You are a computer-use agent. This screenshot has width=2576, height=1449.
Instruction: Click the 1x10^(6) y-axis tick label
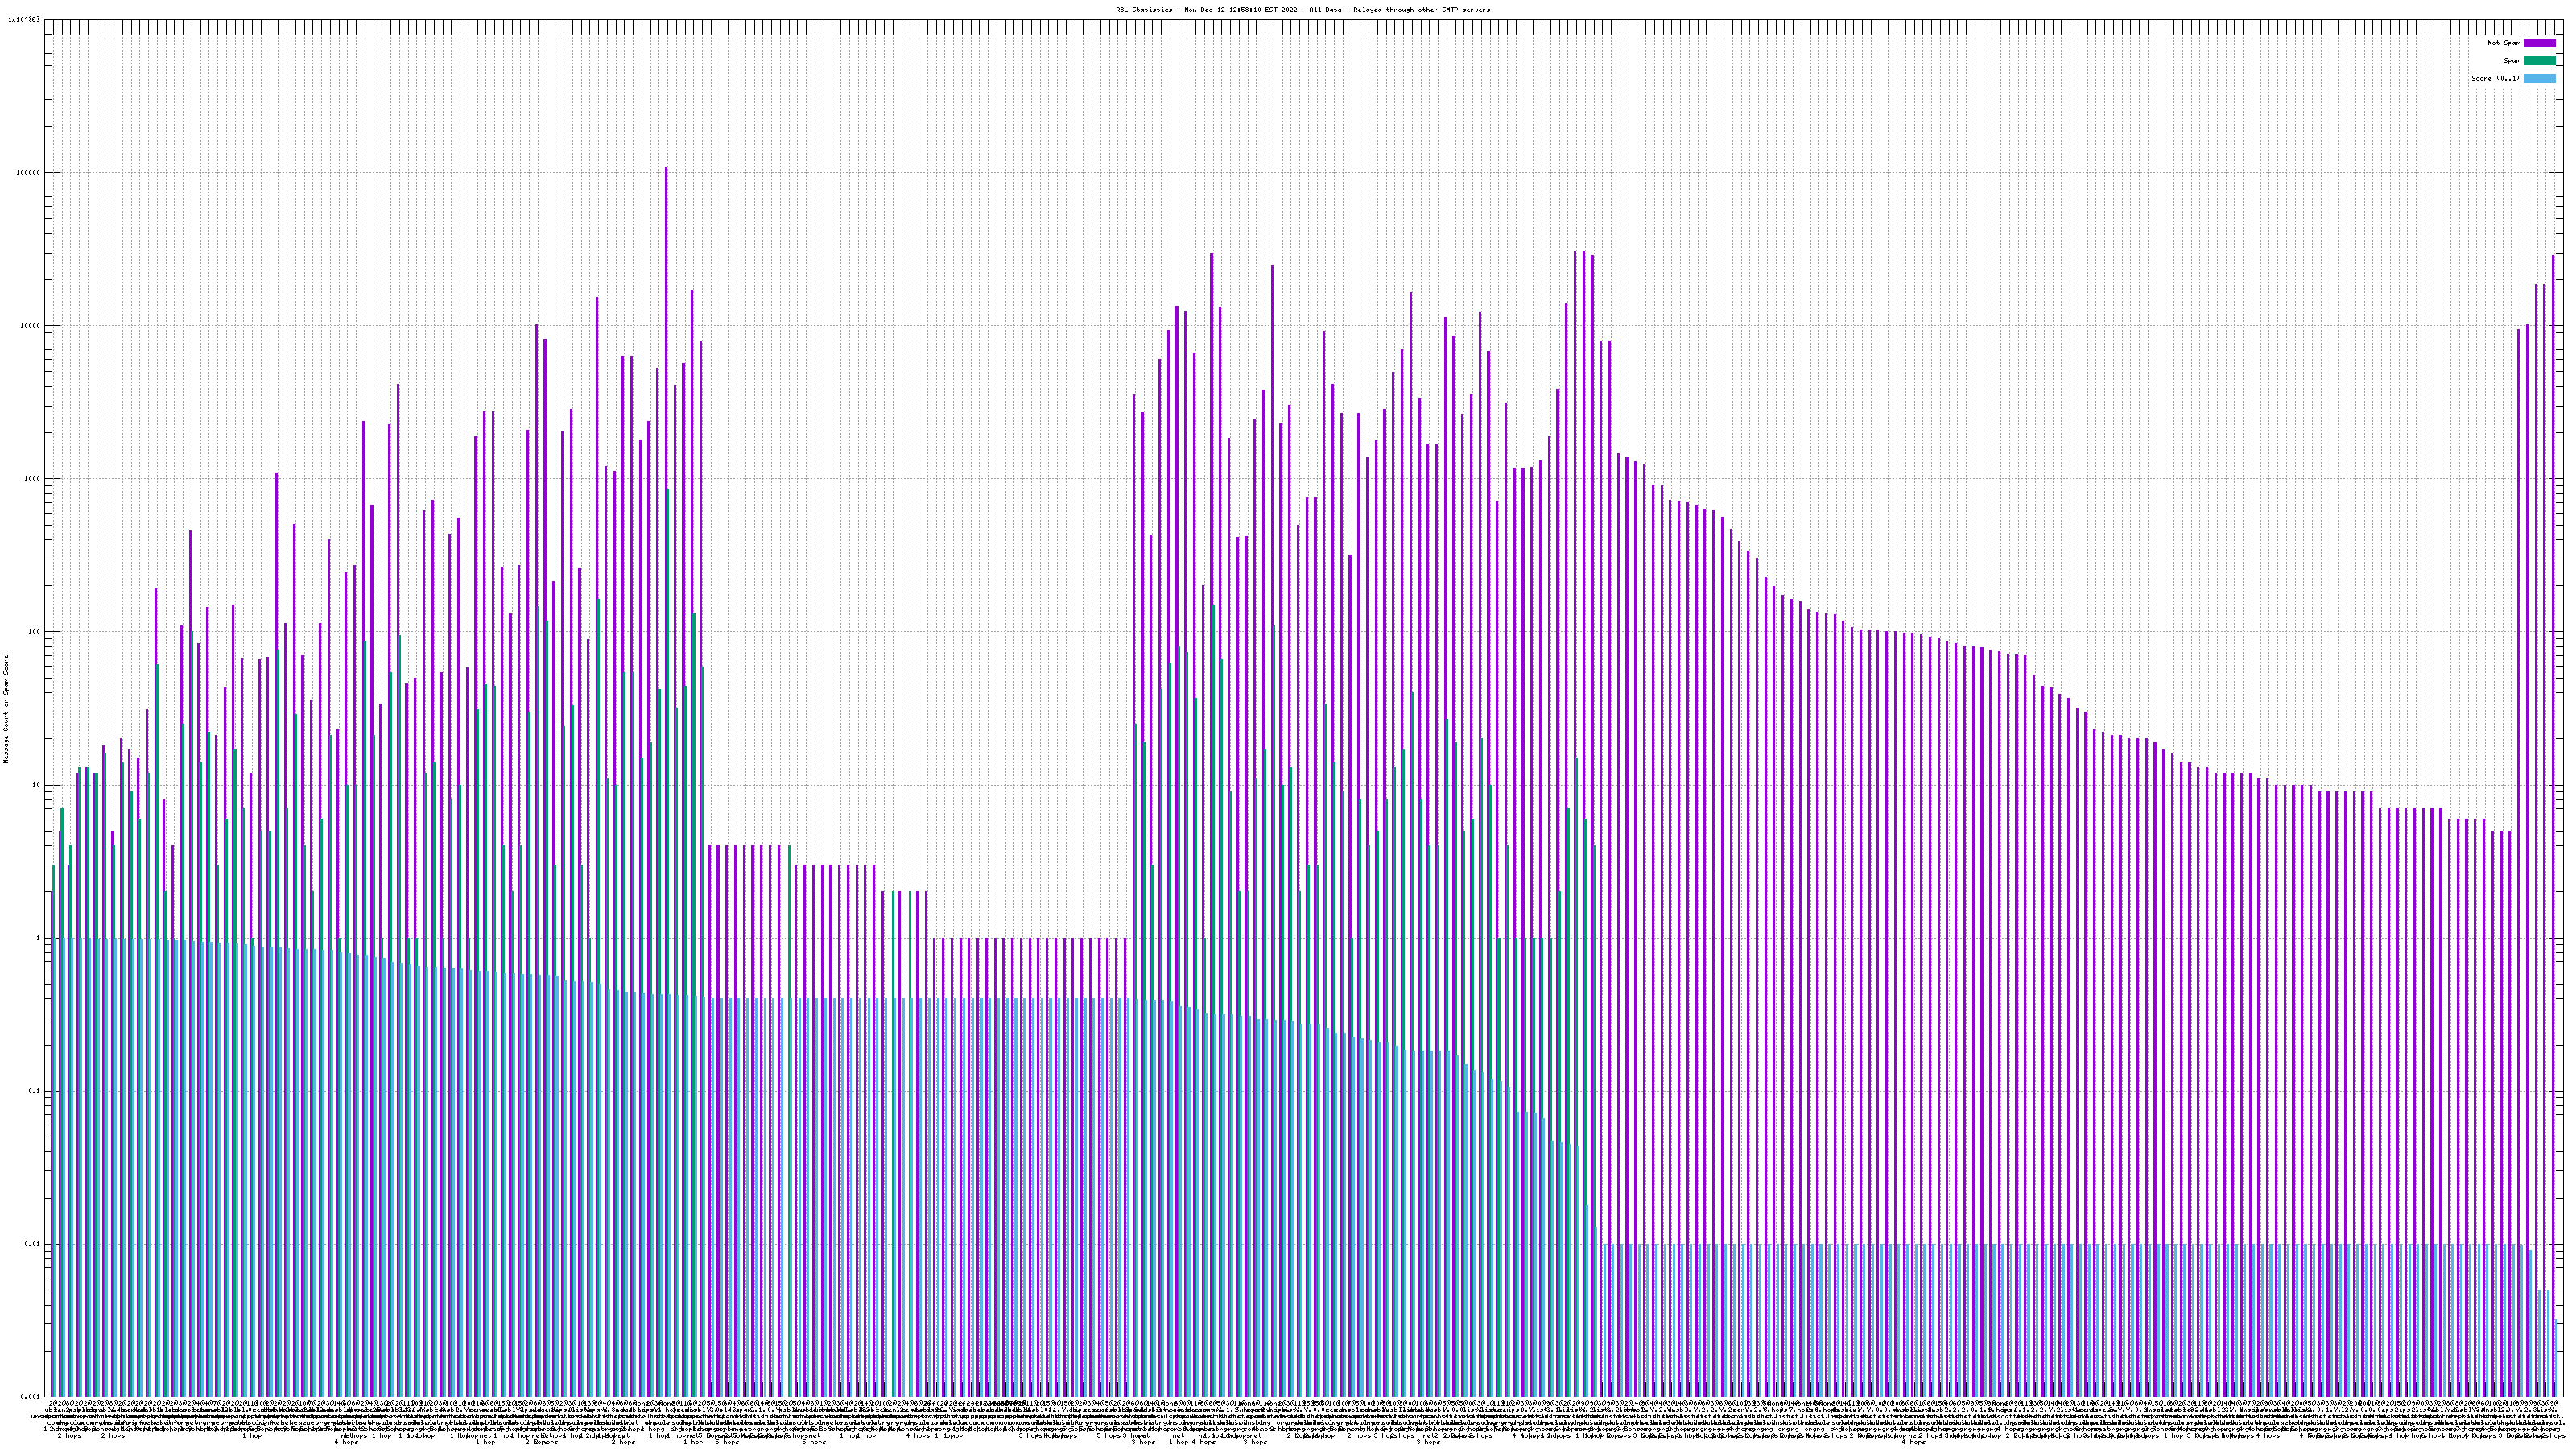pyautogui.click(x=24, y=19)
